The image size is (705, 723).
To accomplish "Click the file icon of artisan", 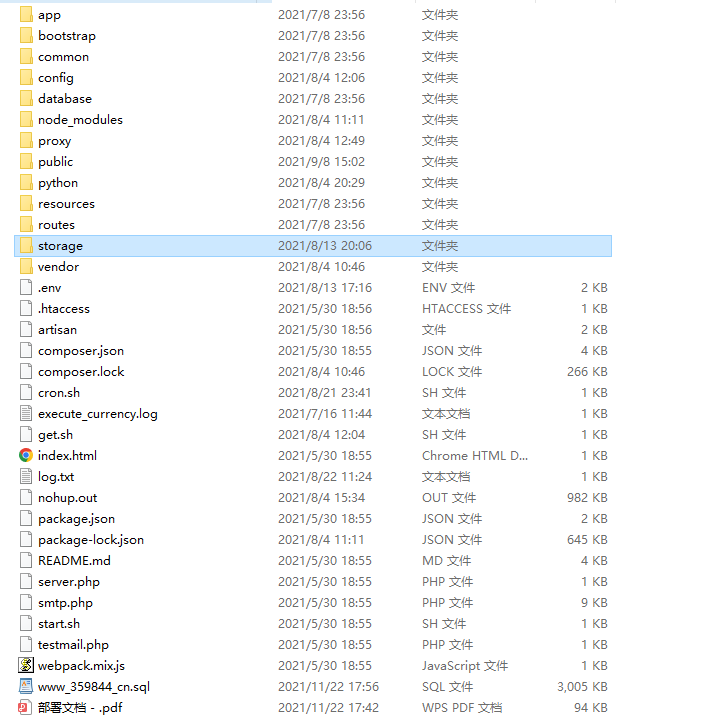I will pos(26,329).
